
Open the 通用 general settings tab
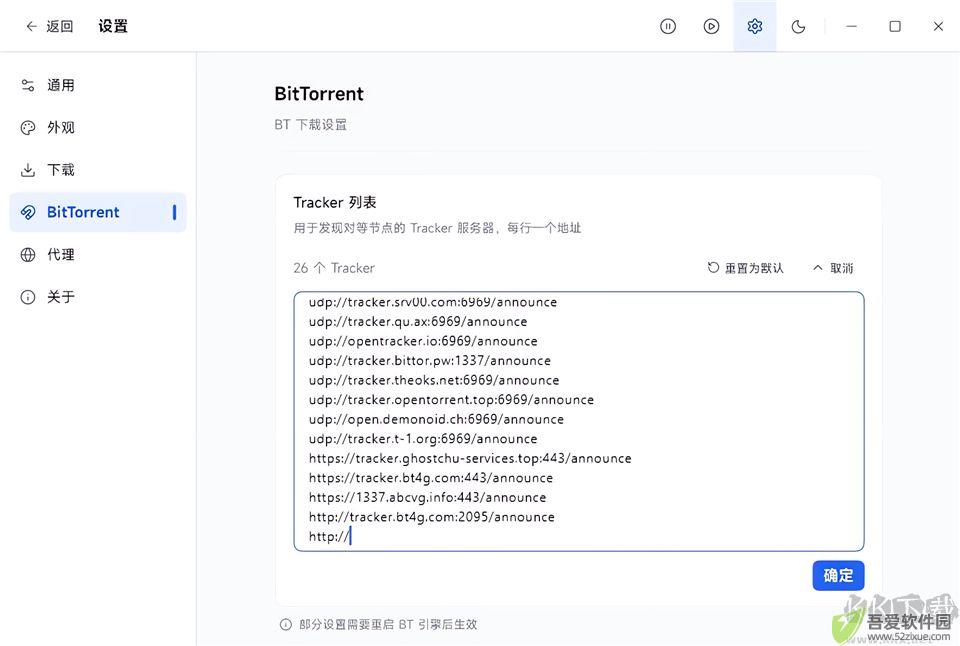(x=98, y=85)
